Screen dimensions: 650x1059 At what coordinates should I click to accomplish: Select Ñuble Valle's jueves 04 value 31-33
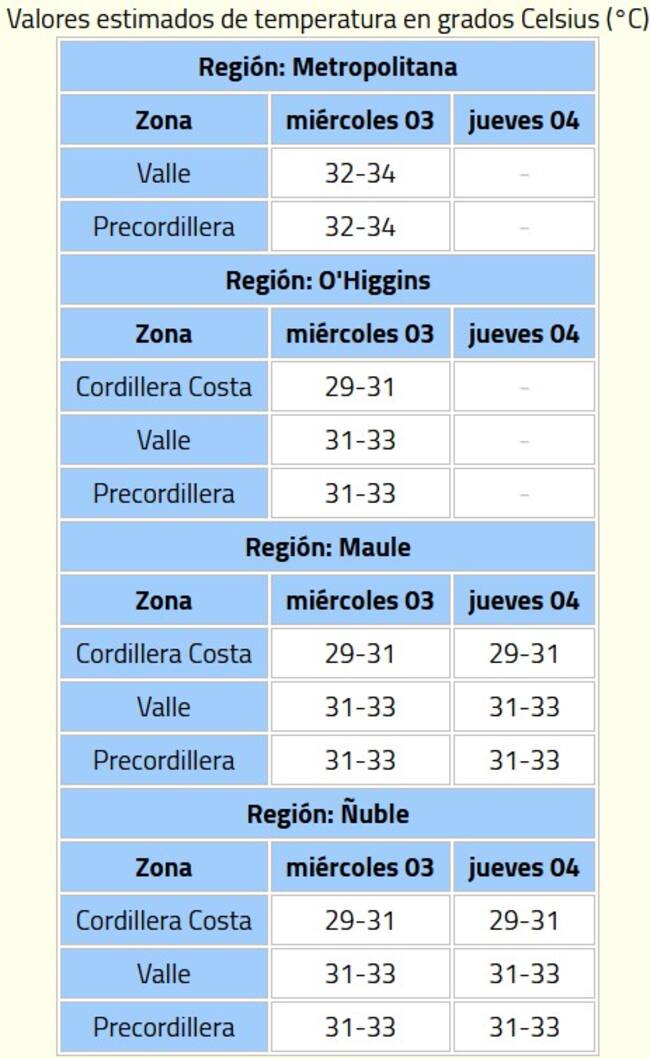(x=523, y=974)
